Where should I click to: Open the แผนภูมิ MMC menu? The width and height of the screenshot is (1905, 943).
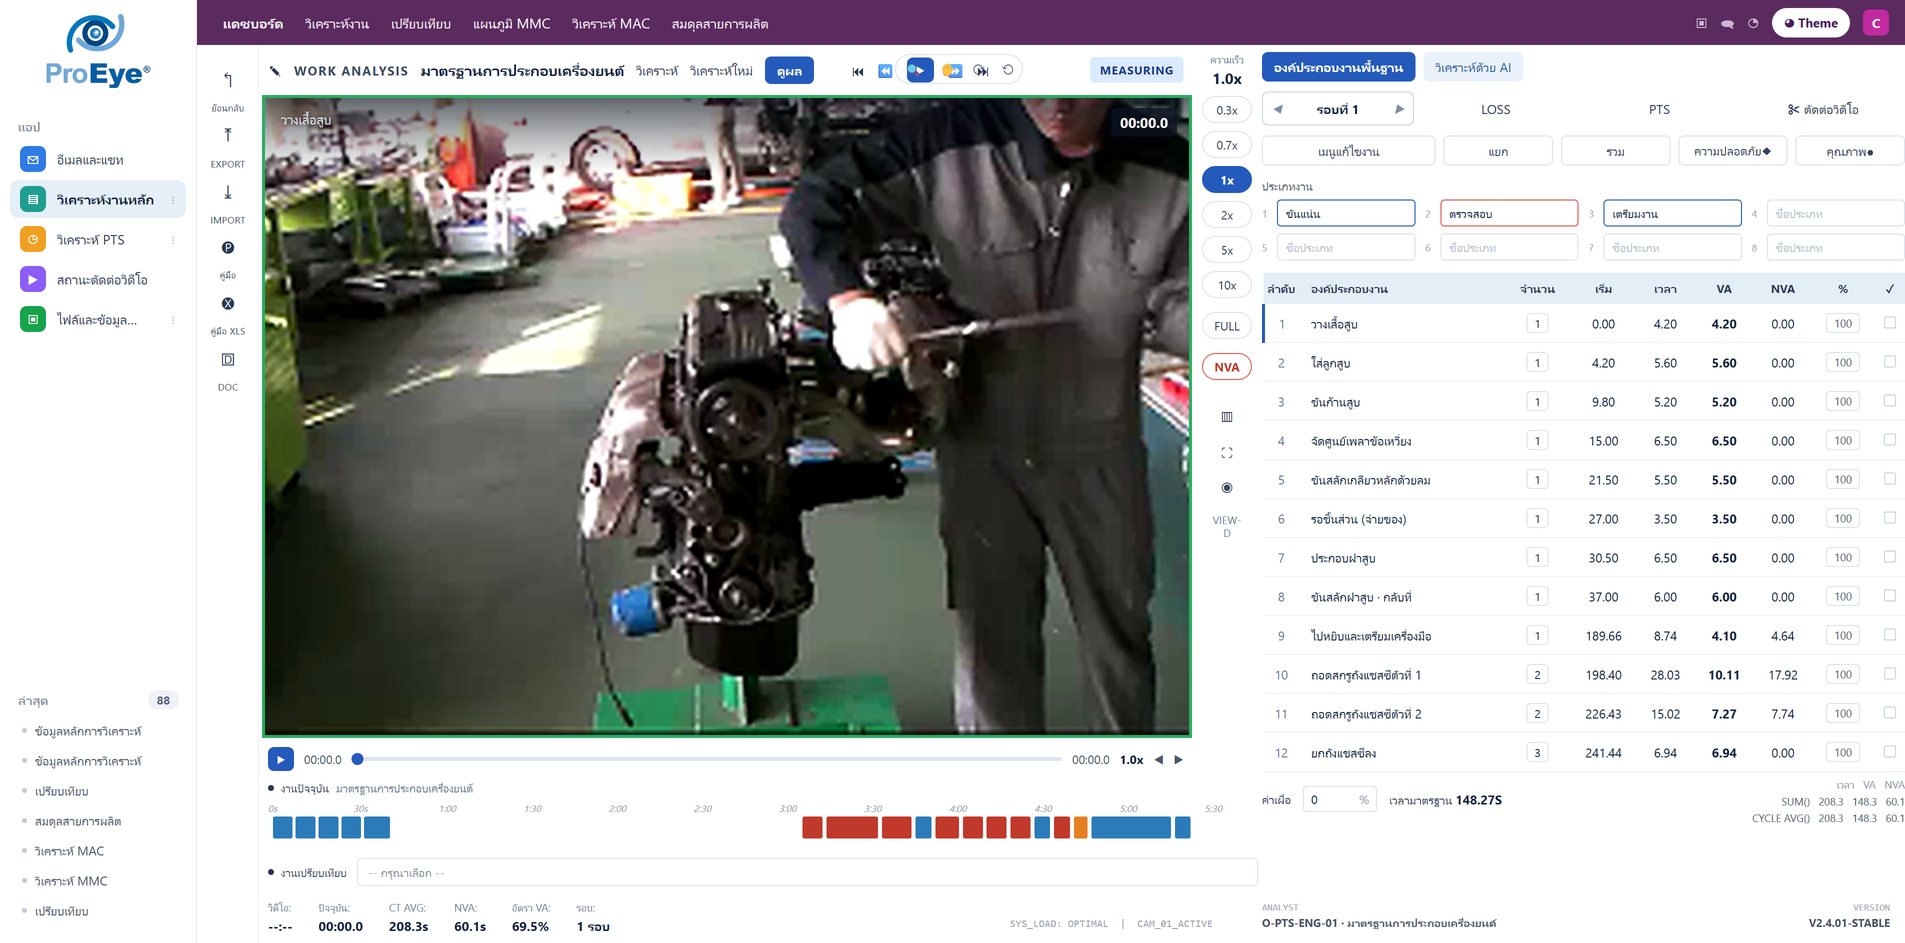[x=511, y=24]
